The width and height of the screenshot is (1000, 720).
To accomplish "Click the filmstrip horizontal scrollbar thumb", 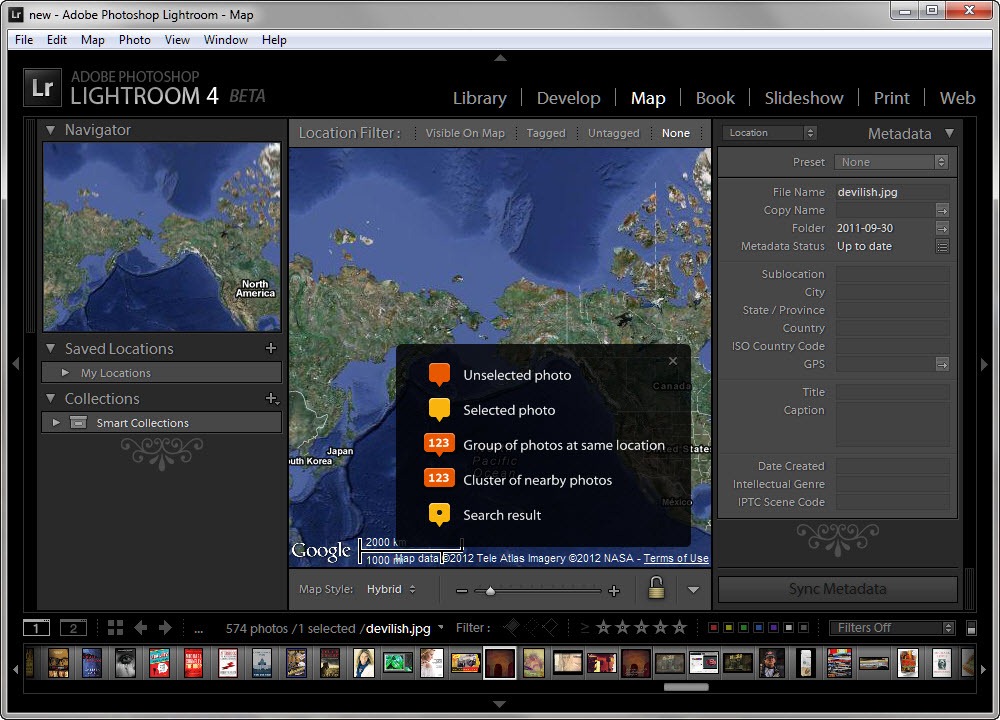I will (686, 687).
